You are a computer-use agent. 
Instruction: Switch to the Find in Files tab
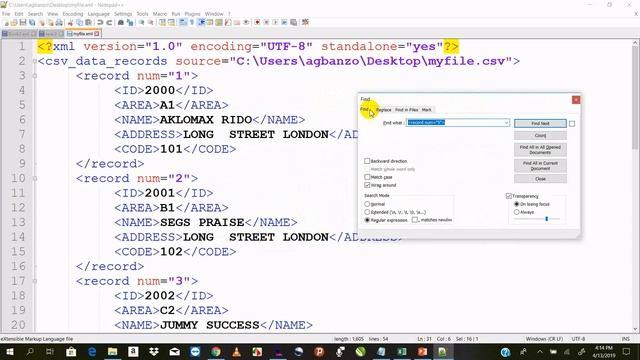coord(407,110)
